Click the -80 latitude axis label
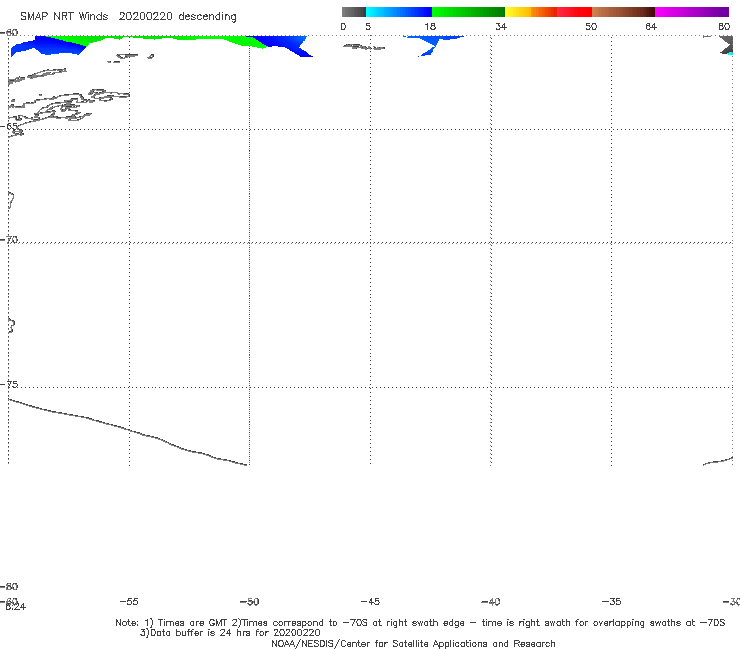This screenshot has height=650, width=740. (x=9, y=586)
